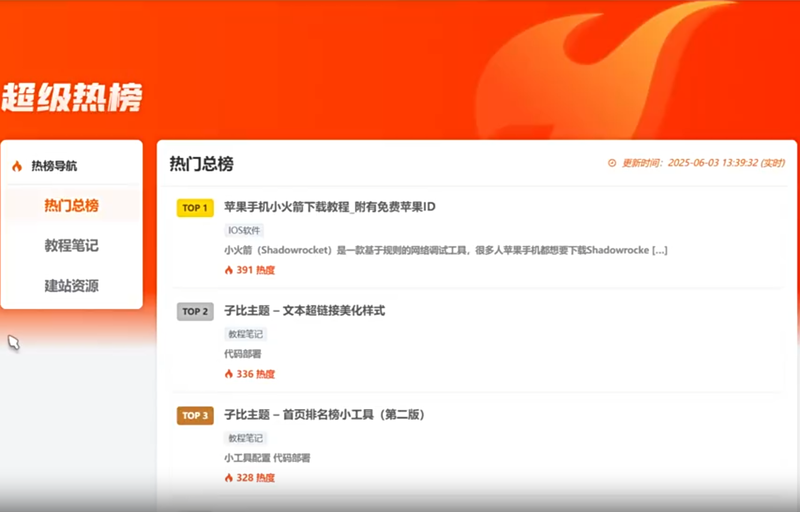Click the Shadowrocket description excerpt text
This screenshot has height=512, width=800.
[x=445, y=250]
